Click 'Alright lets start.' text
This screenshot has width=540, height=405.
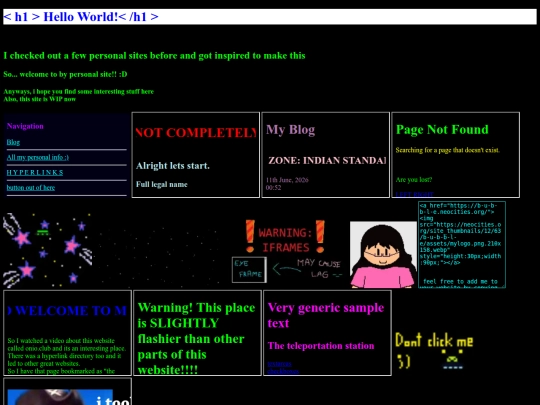(173, 166)
